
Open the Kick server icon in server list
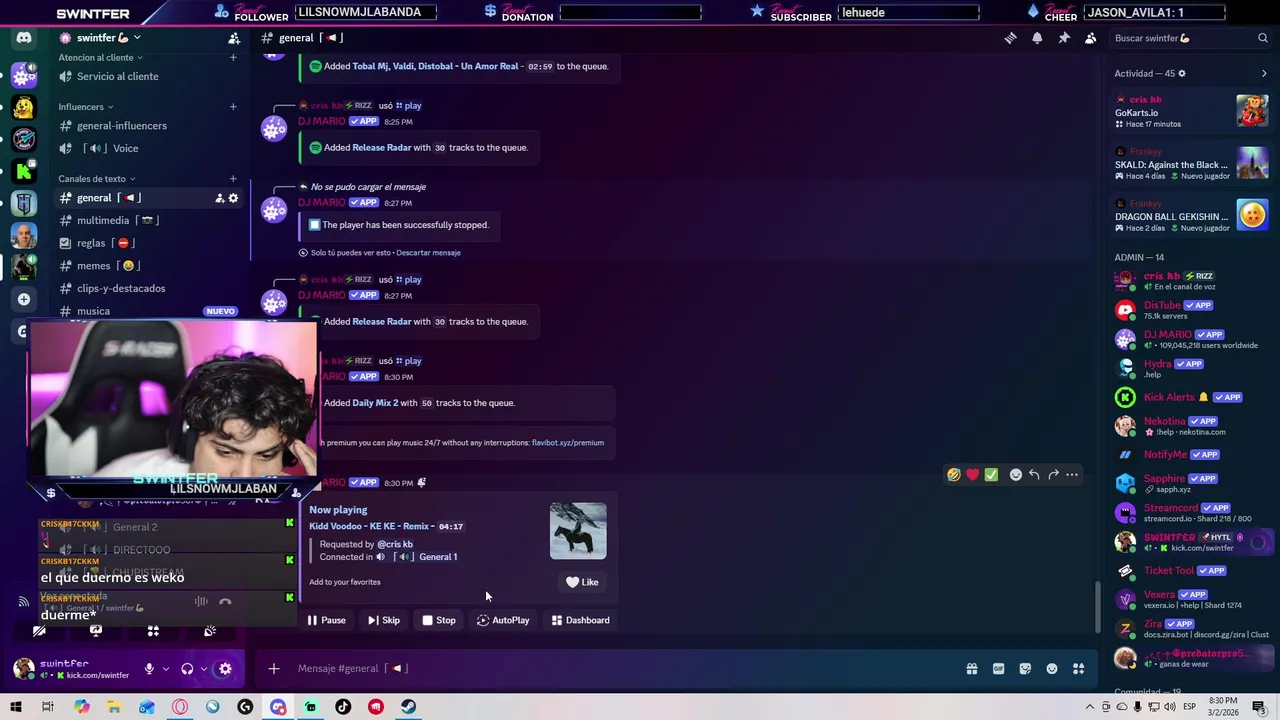coord(24,171)
